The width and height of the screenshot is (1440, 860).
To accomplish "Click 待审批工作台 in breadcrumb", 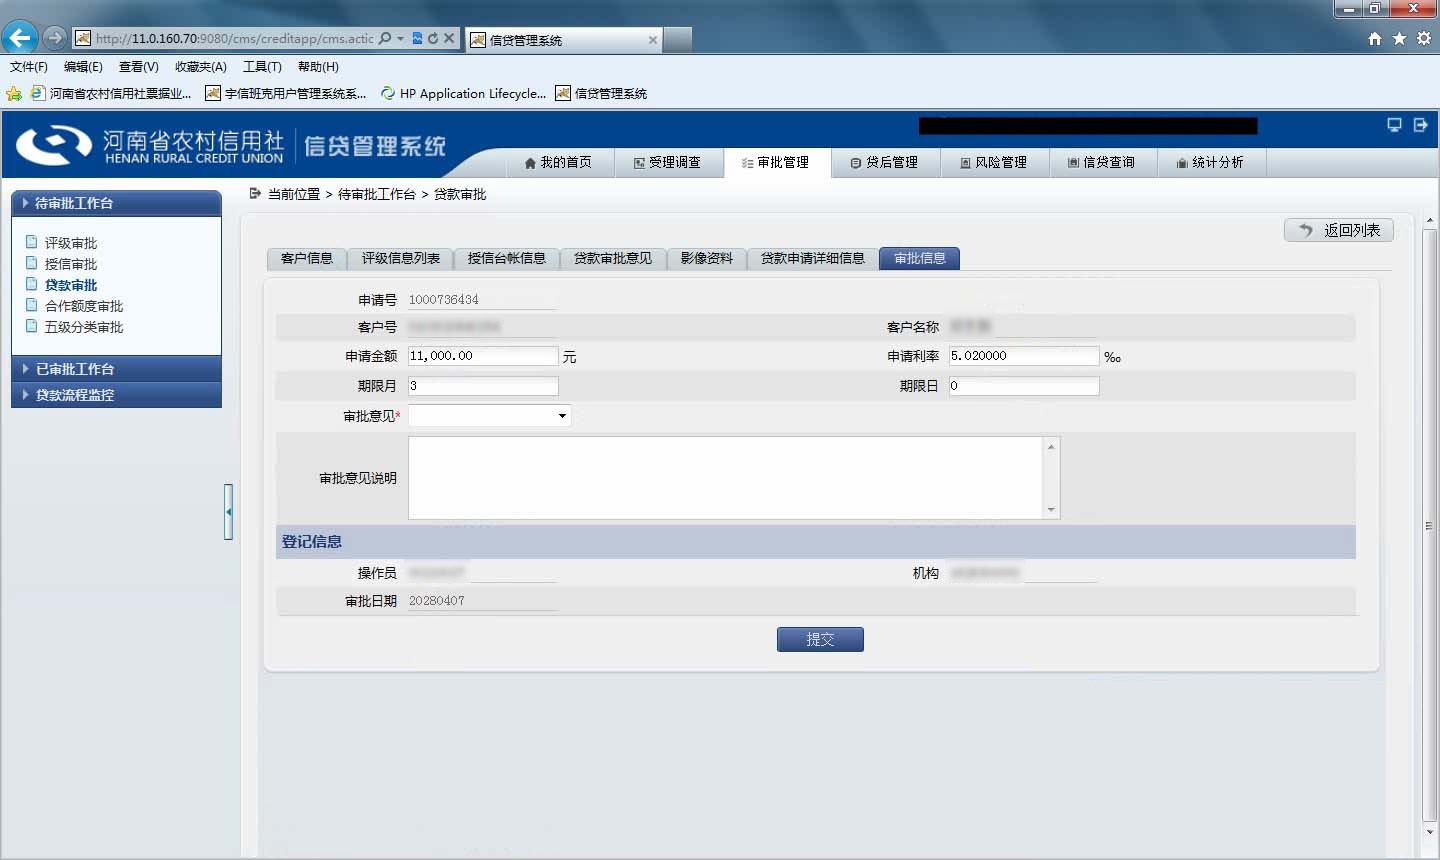I will 376,194.
